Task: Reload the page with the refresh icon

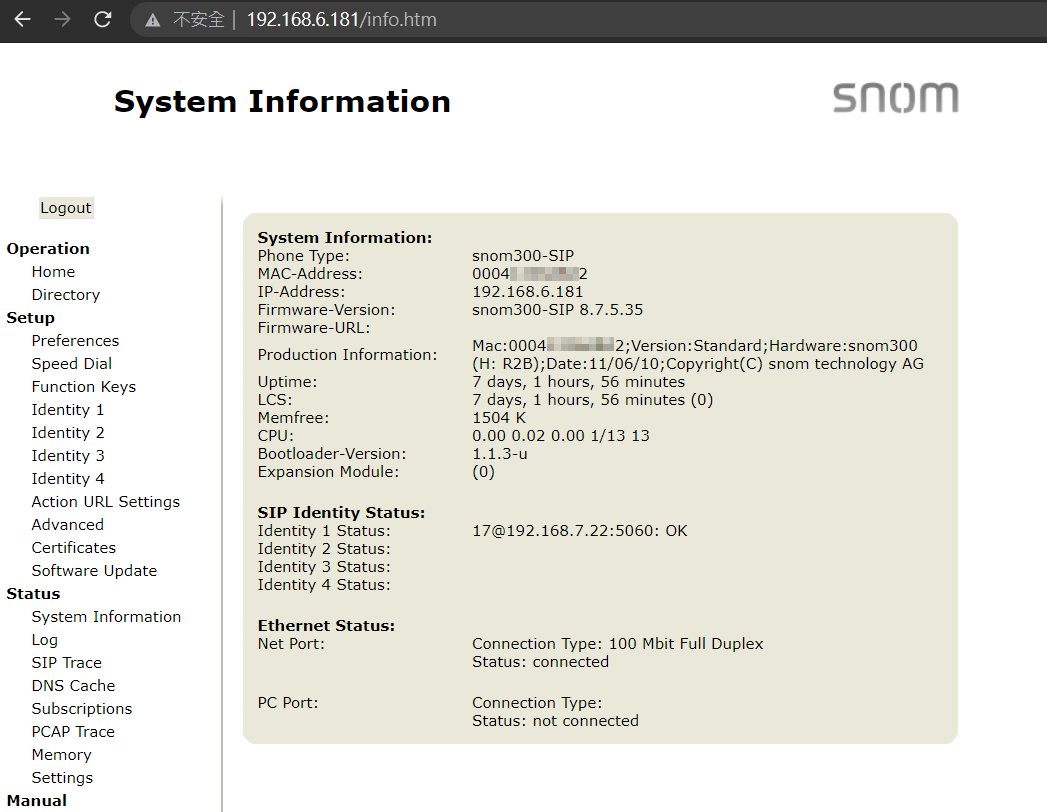Action: point(102,19)
